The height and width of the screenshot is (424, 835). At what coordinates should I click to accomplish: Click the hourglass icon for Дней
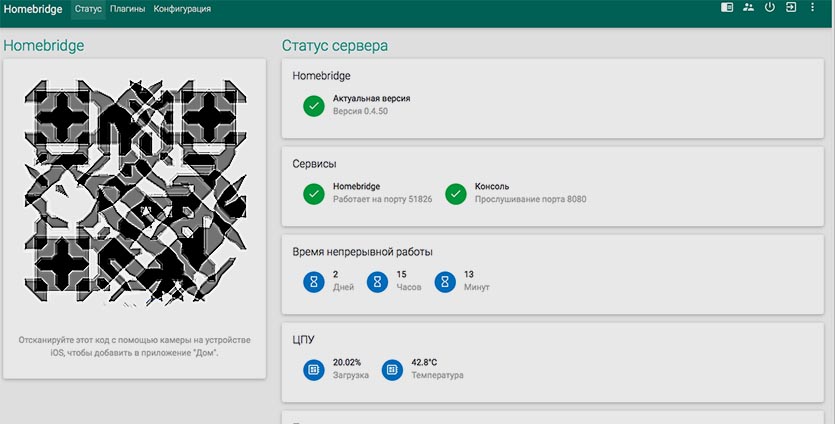(x=314, y=281)
